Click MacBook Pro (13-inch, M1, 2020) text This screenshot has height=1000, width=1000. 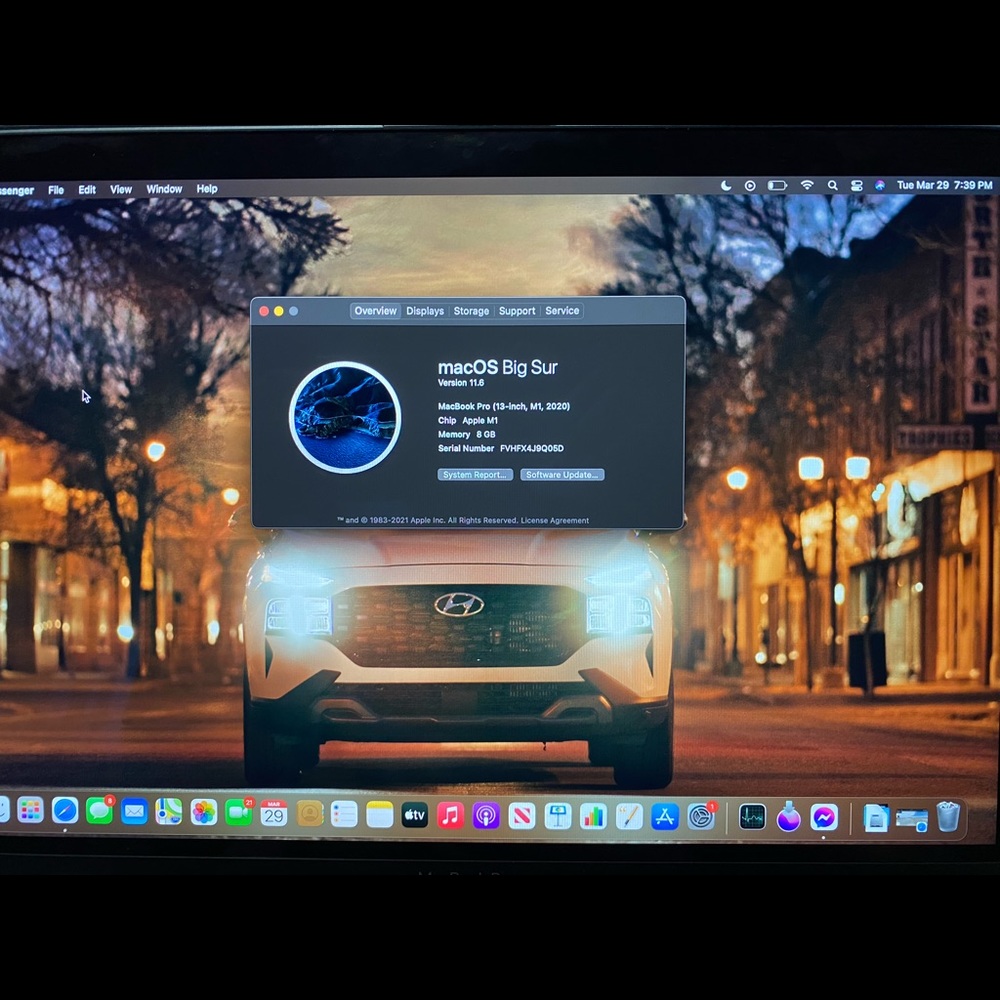[x=504, y=406]
